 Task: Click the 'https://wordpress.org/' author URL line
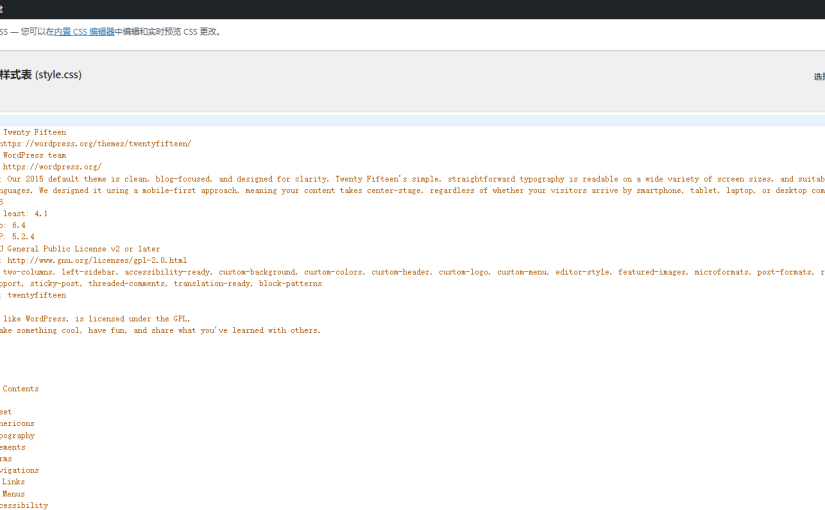click(x=52, y=167)
